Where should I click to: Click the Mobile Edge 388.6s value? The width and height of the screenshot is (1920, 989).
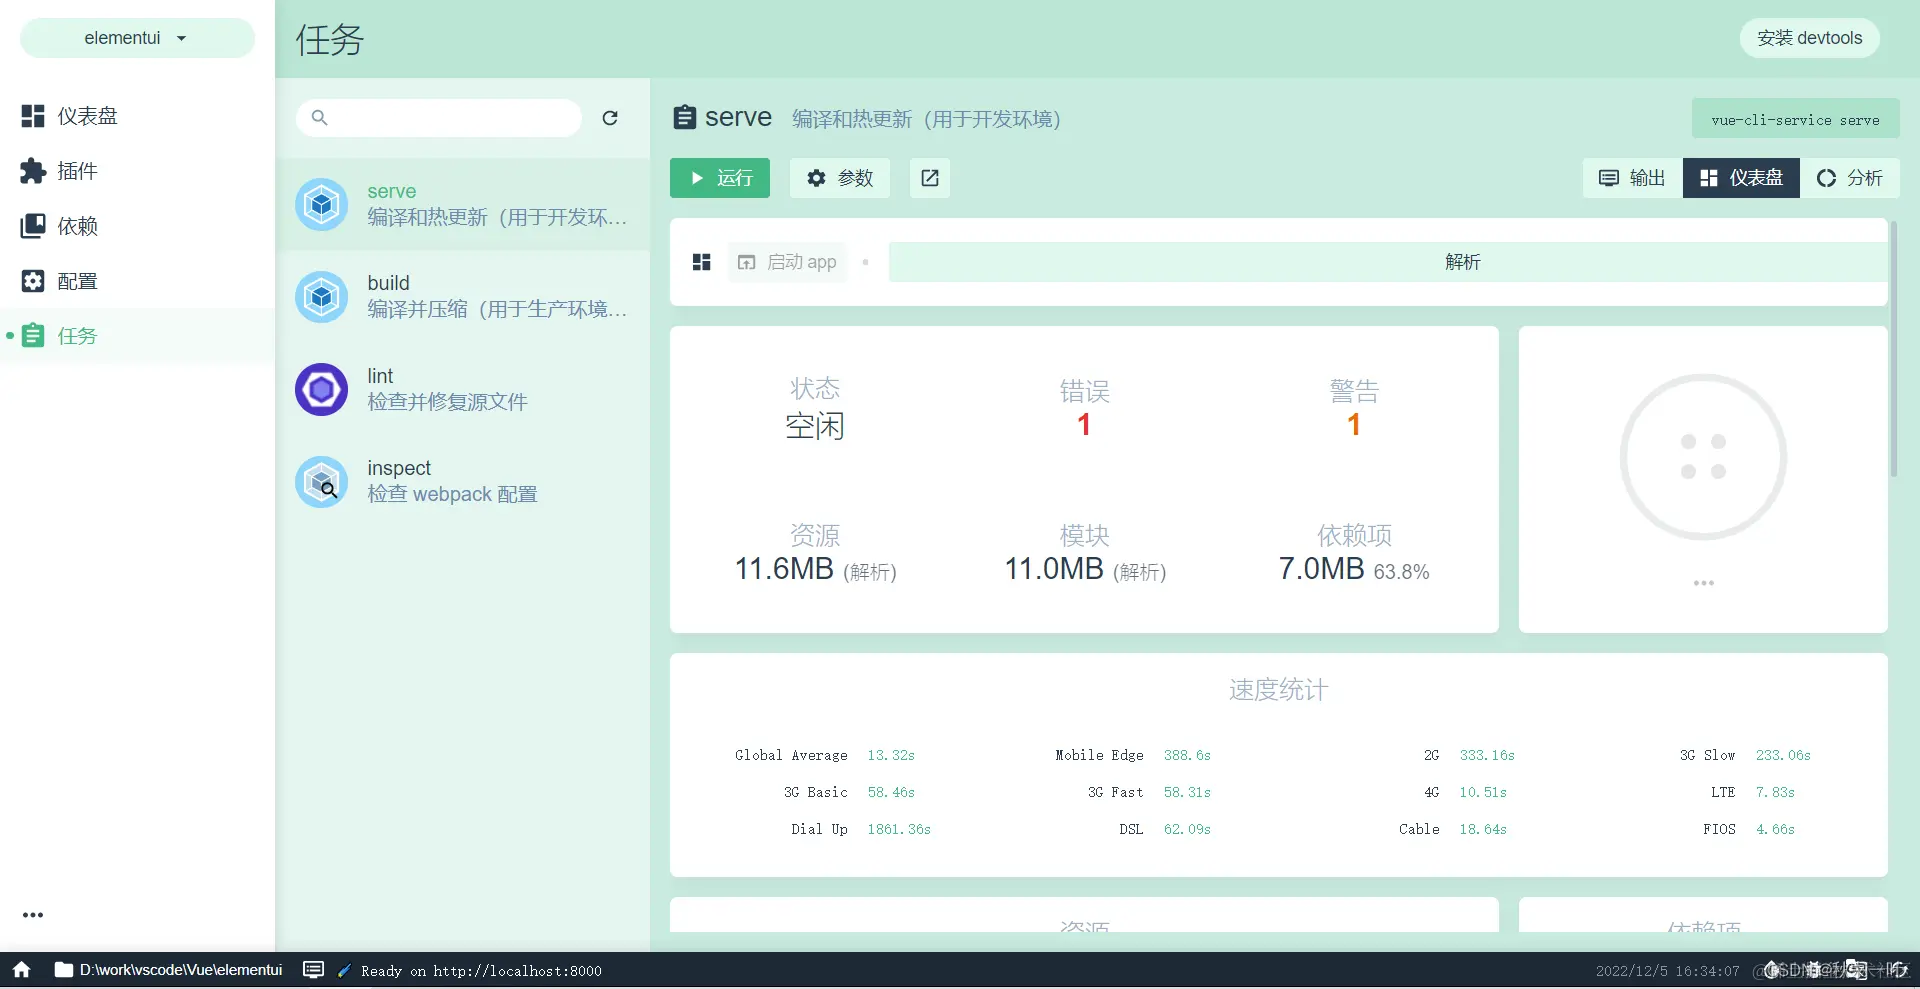[x=1187, y=755]
